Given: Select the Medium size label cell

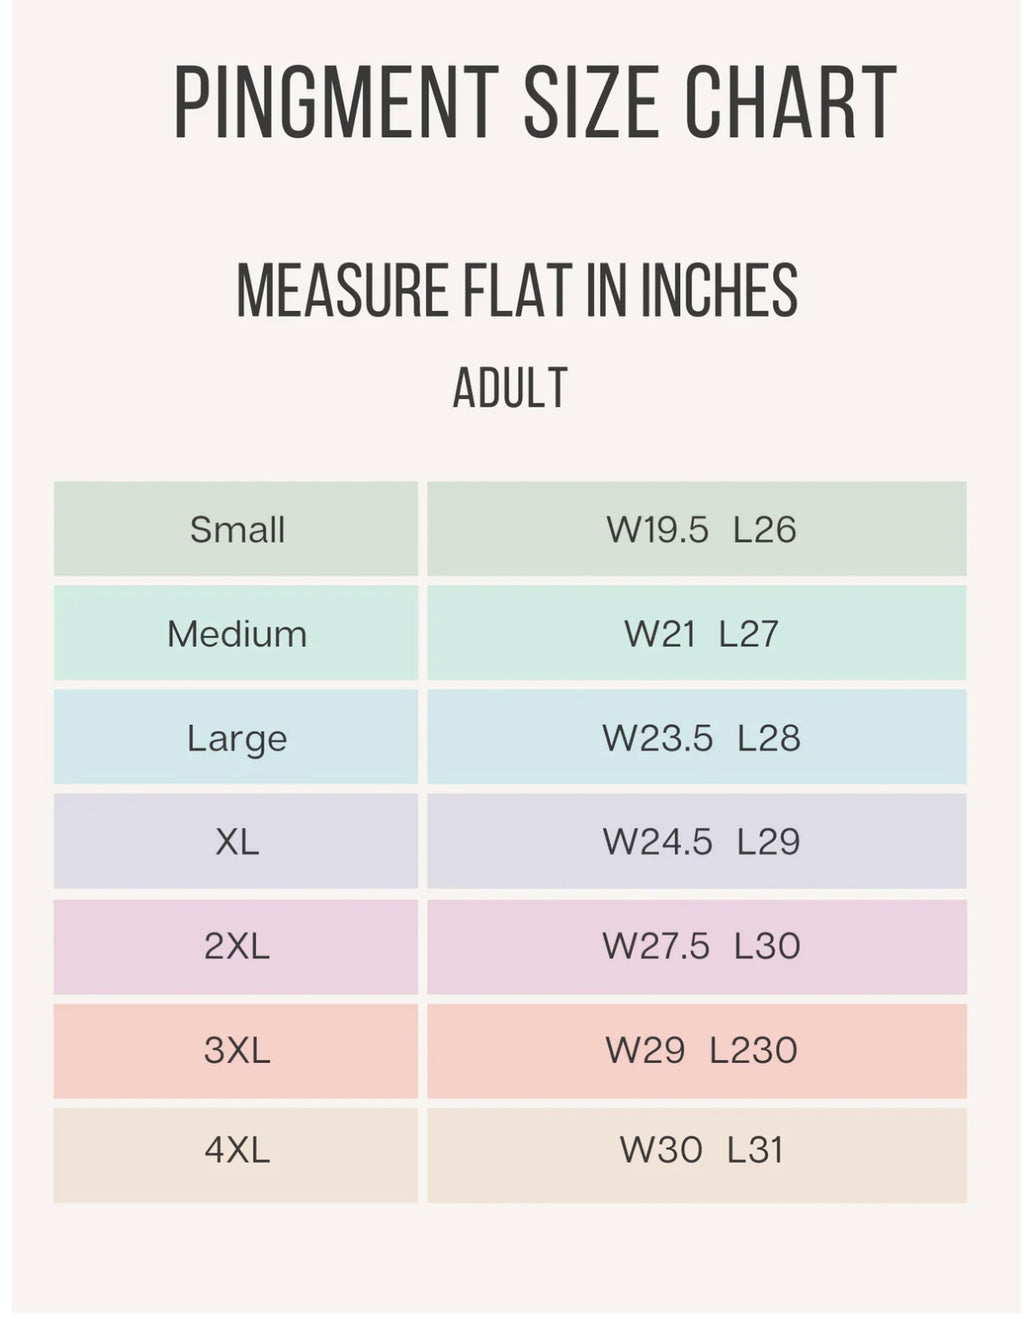Looking at the screenshot, I should (x=237, y=634).
